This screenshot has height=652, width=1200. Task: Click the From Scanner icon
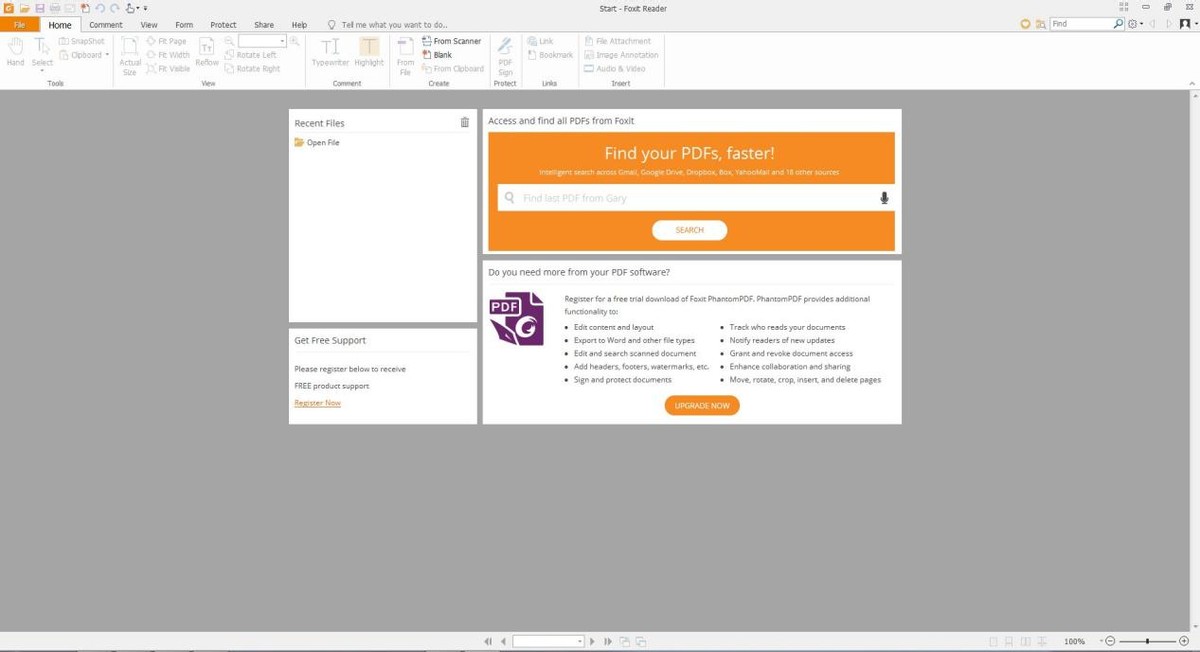pos(427,41)
